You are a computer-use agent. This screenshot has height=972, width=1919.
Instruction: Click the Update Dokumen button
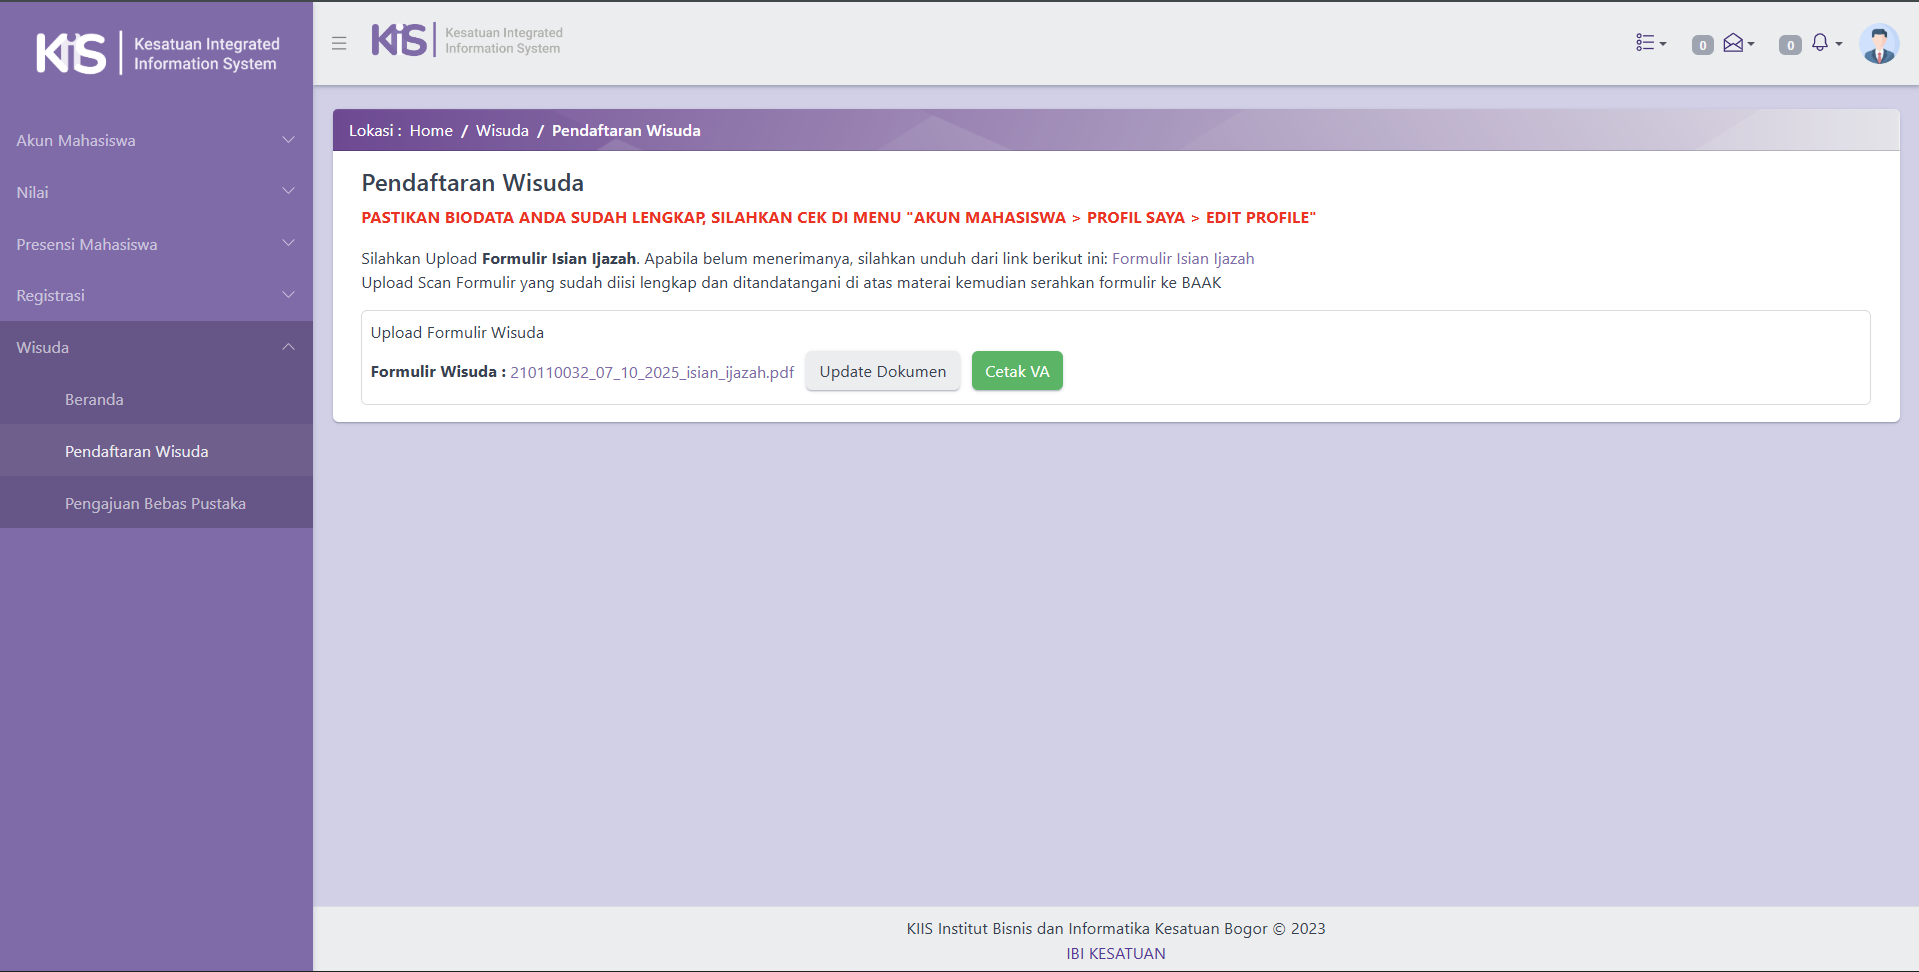click(882, 372)
